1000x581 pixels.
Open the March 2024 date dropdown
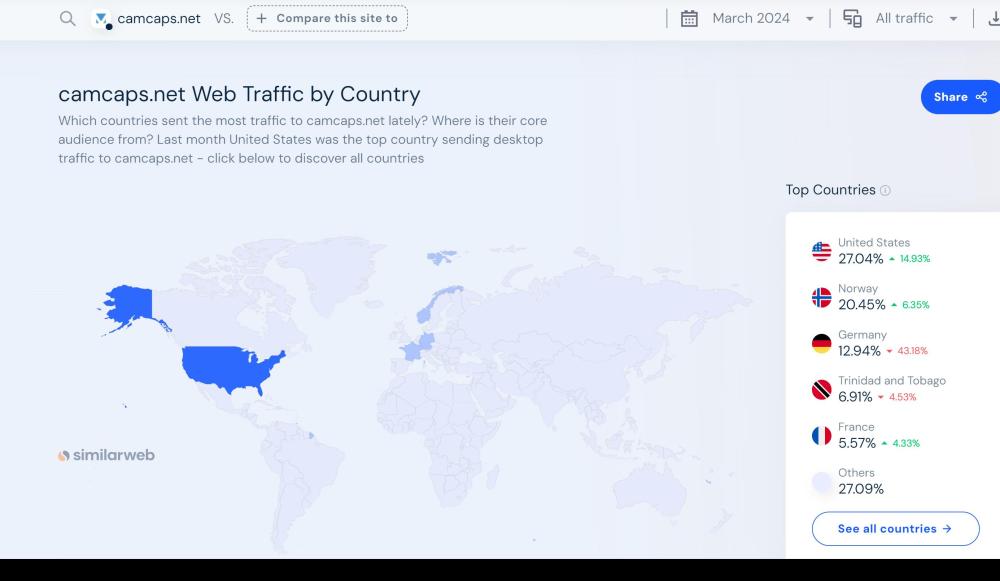762,18
